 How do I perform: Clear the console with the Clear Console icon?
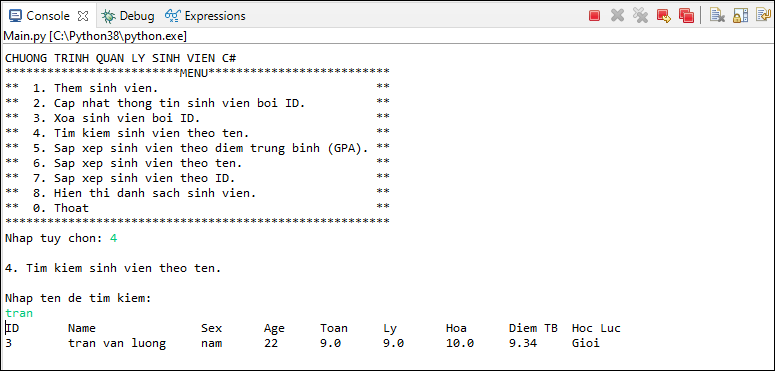pyautogui.click(x=717, y=16)
